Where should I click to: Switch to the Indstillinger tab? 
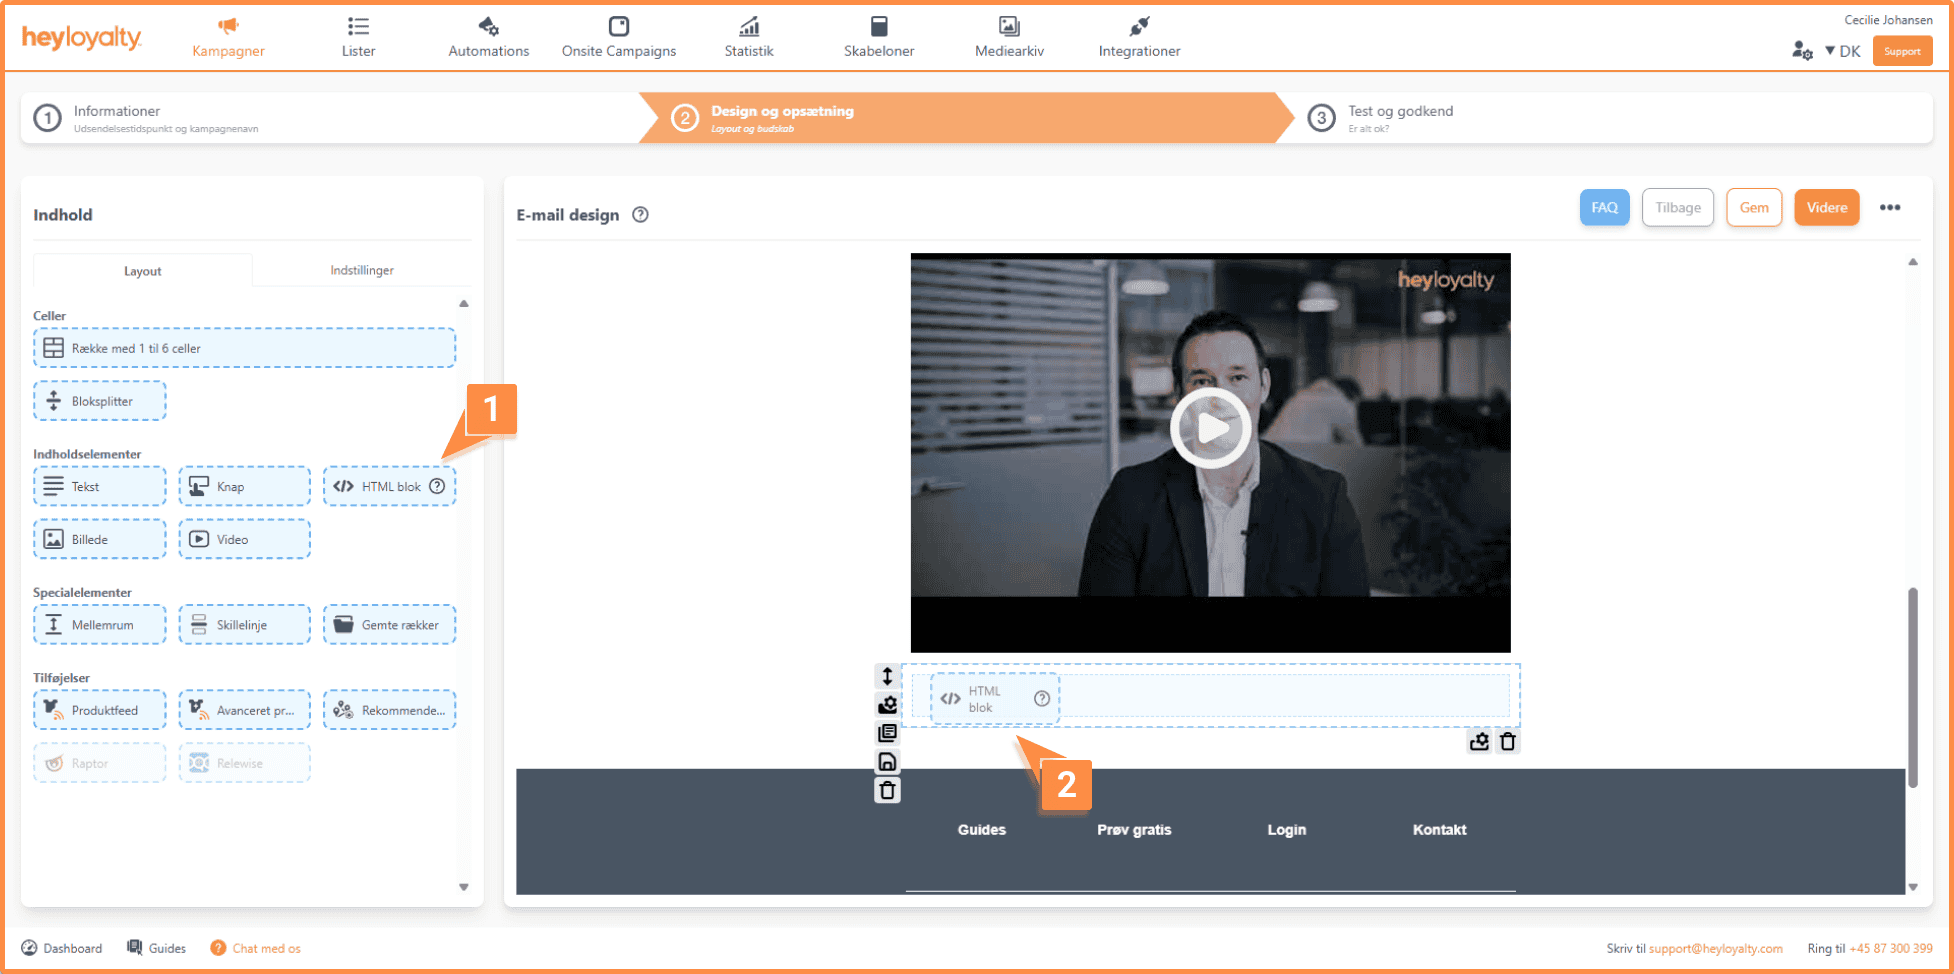(x=362, y=270)
